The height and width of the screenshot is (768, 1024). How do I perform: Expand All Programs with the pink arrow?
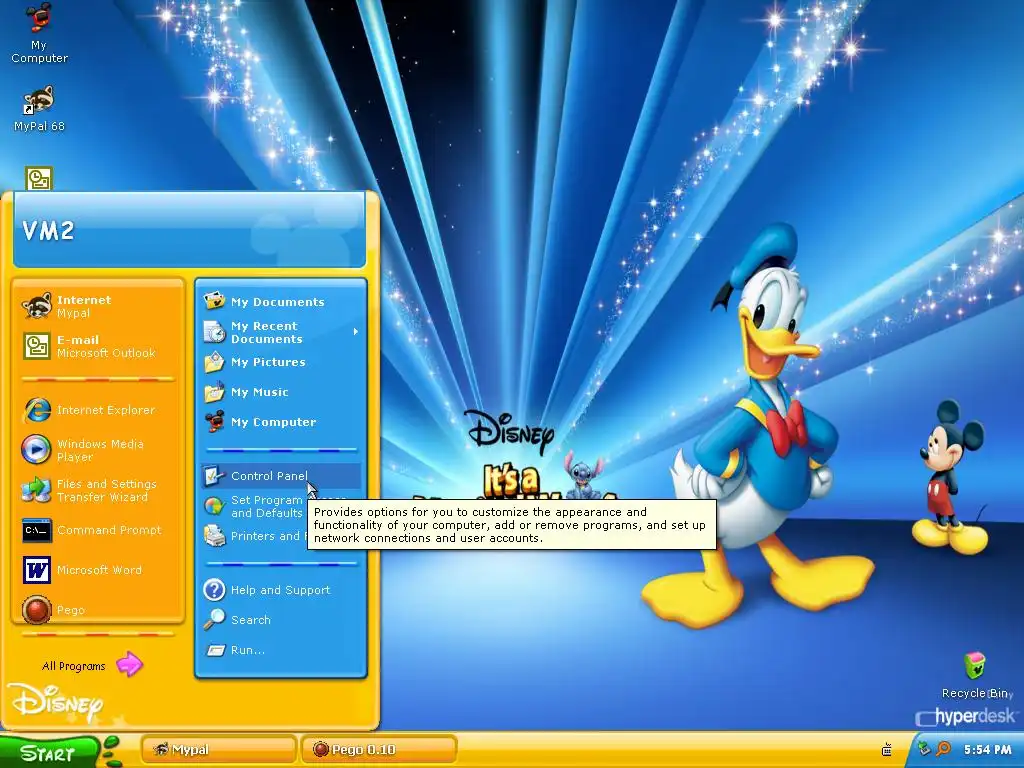(x=129, y=665)
